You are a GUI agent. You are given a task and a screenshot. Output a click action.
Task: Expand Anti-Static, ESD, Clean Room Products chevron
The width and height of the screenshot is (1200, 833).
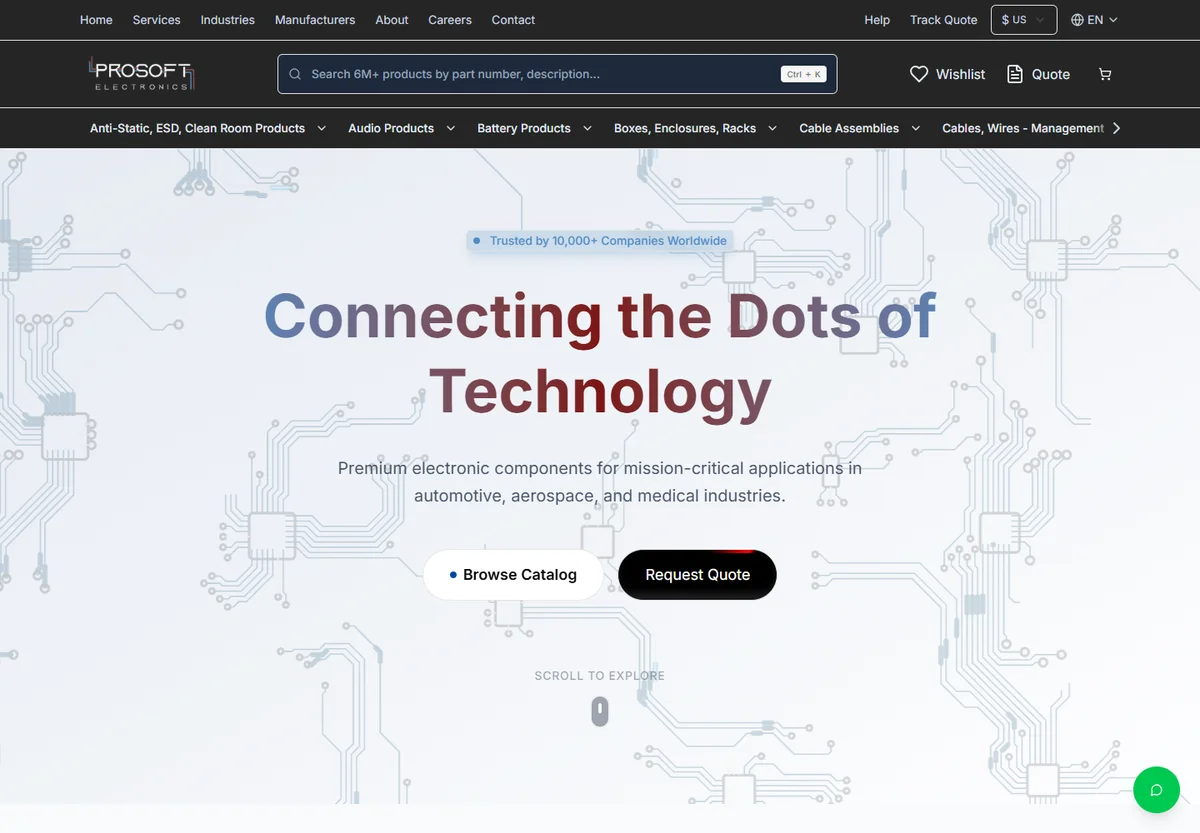pos(321,128)
